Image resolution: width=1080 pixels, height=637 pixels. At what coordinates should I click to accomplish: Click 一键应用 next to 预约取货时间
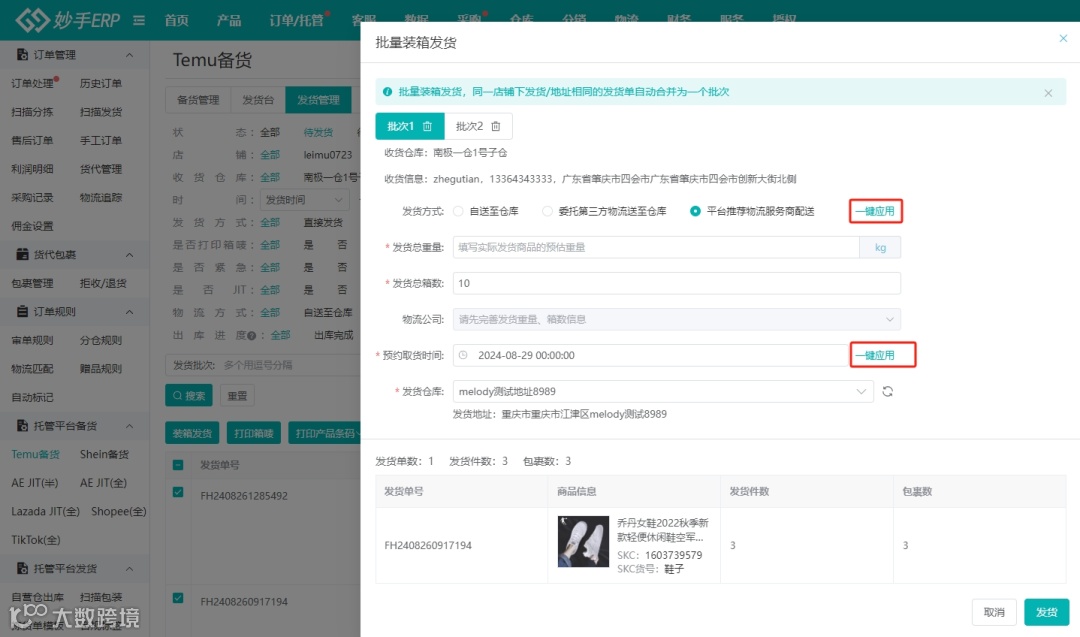coord(875,355)
